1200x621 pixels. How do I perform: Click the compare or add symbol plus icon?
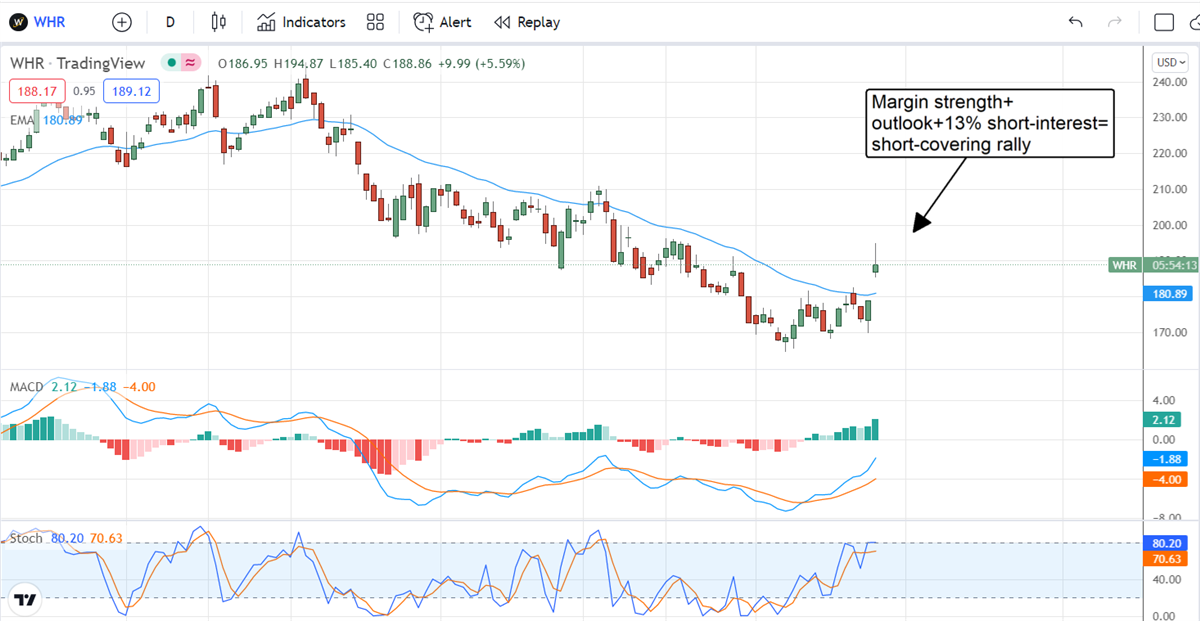click(121, 22)
